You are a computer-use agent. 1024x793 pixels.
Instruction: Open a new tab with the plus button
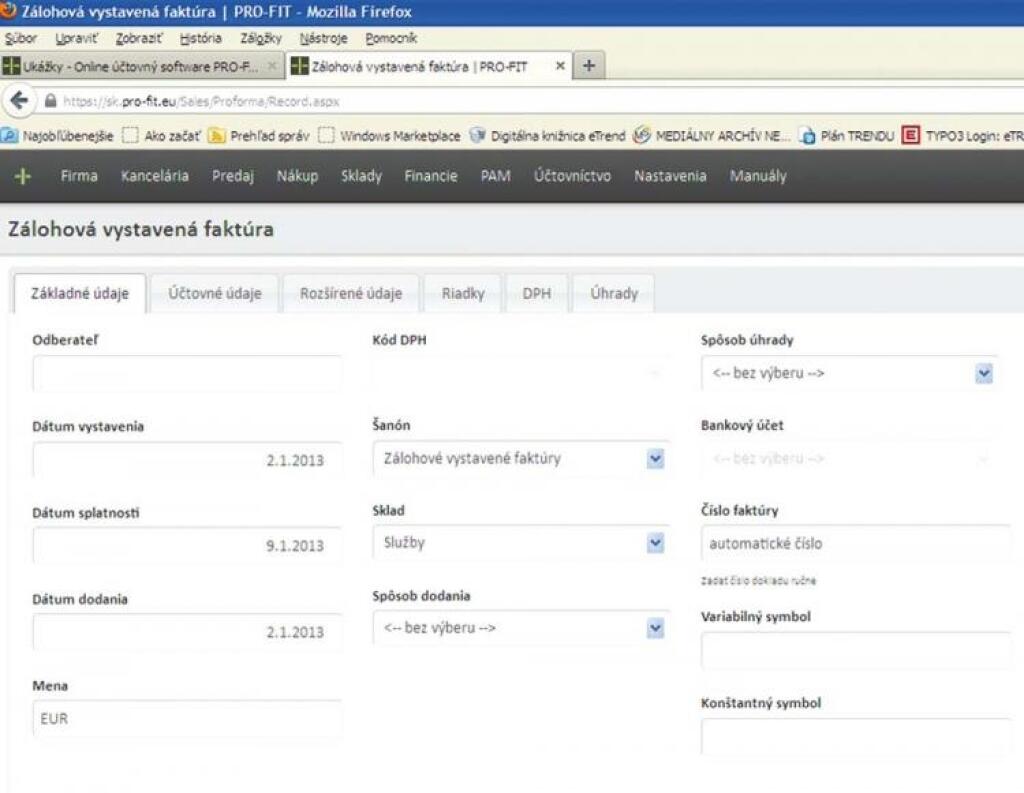click(x=588, y=65)
